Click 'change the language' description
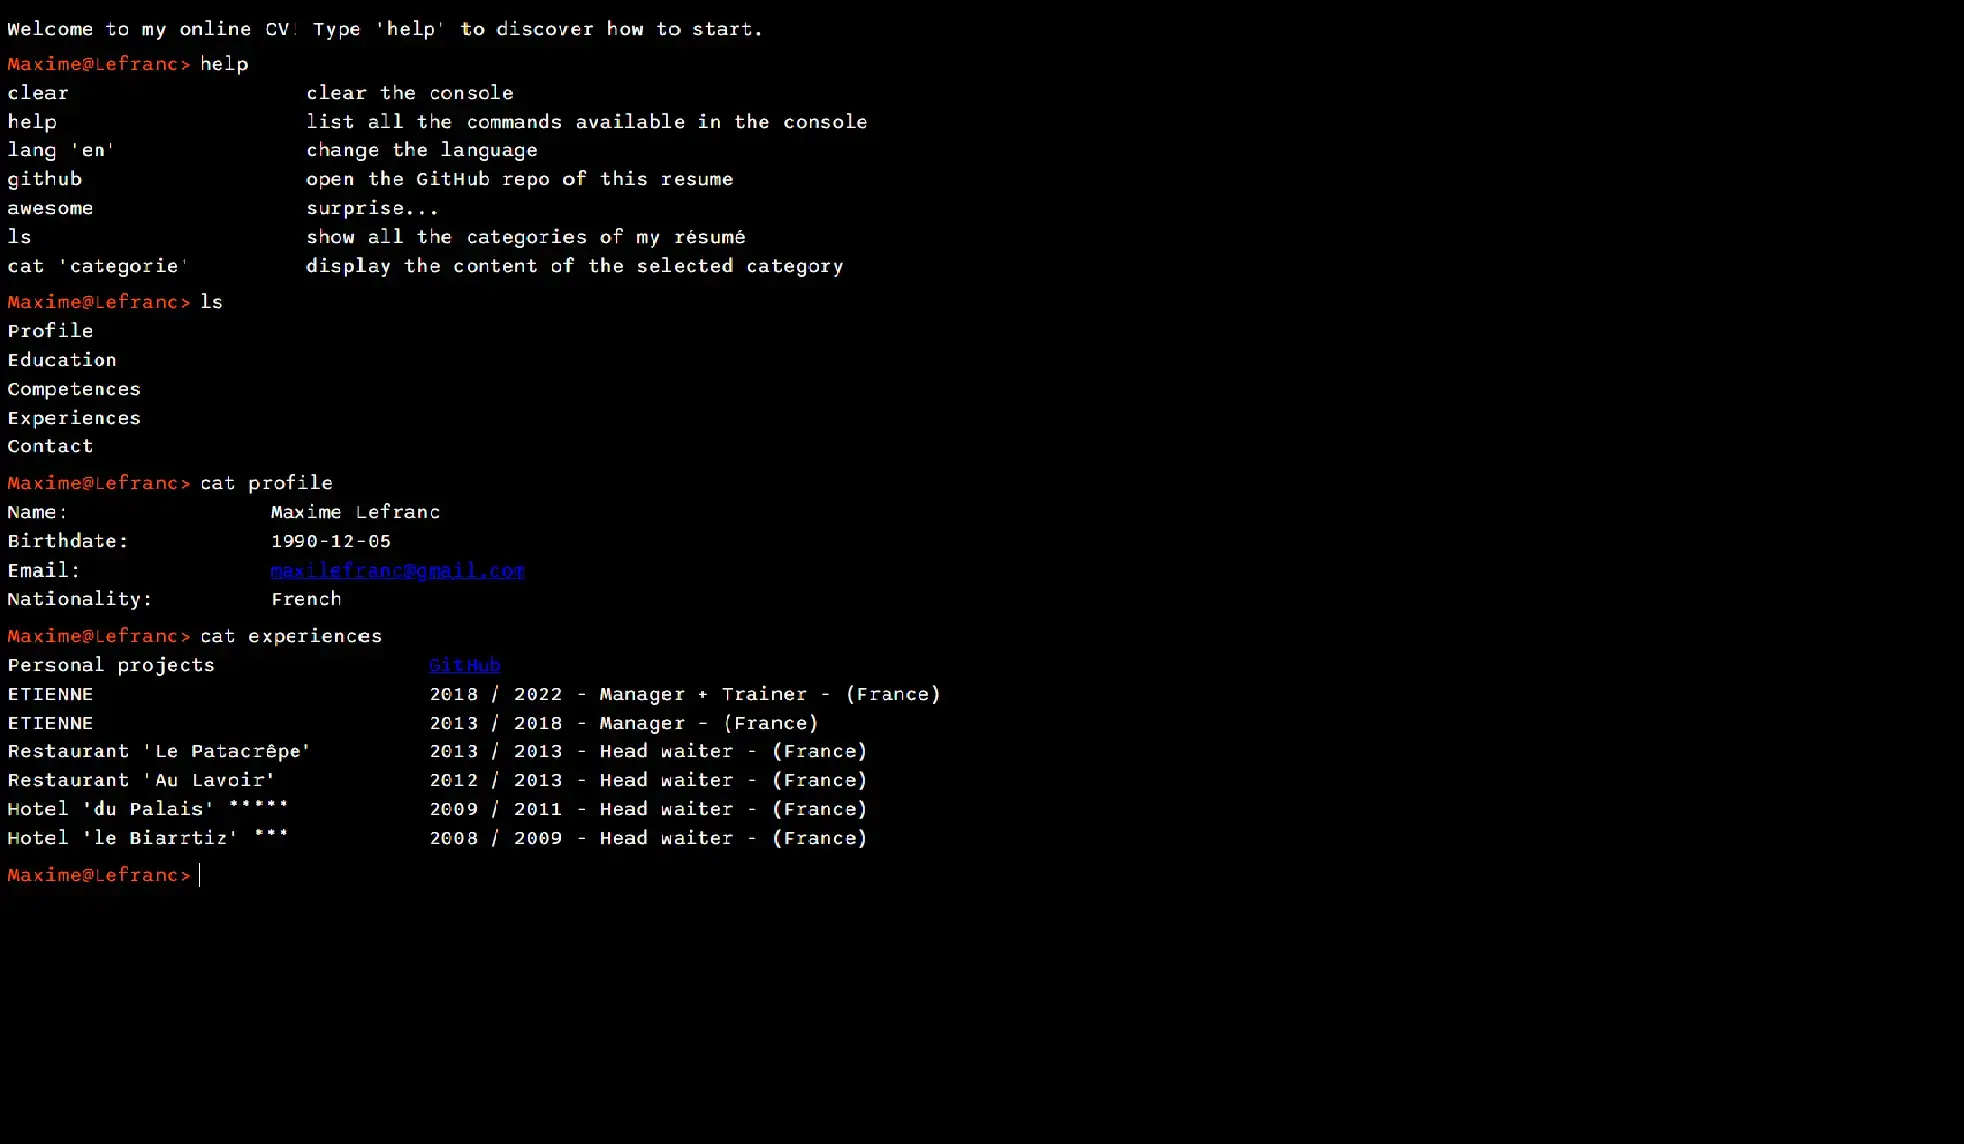1964x1144 pixels. (x=422, y=150)
